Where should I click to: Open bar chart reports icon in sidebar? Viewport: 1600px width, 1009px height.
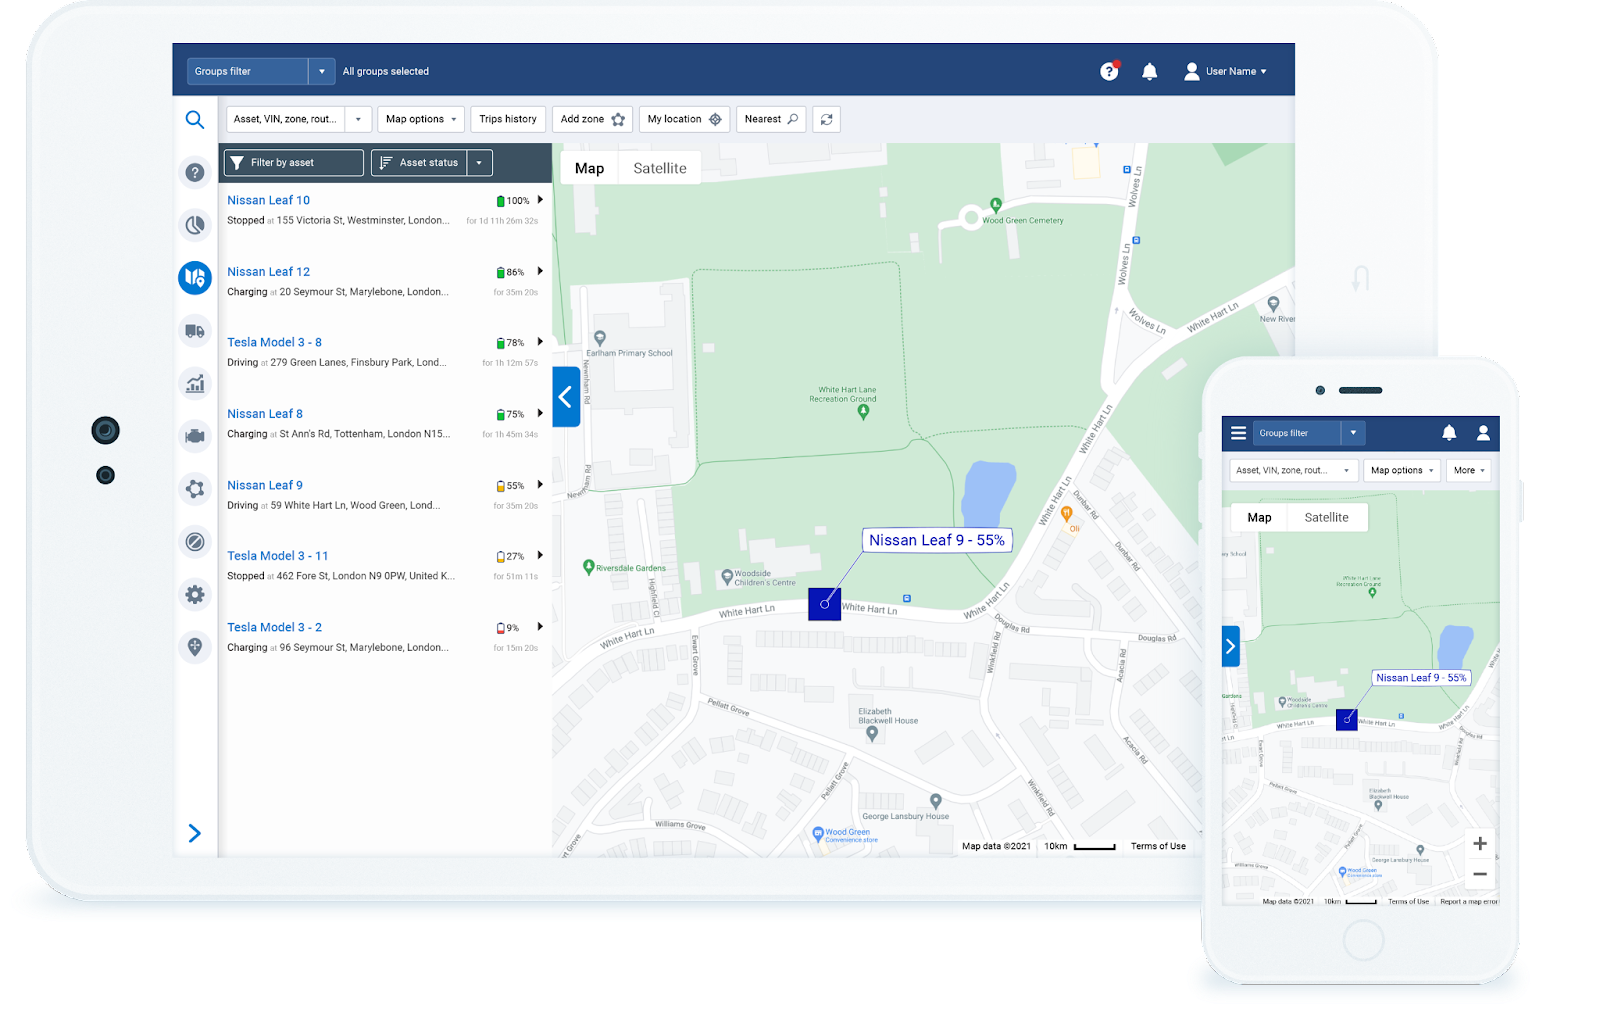pyautogui.click(x=195, y=383)
